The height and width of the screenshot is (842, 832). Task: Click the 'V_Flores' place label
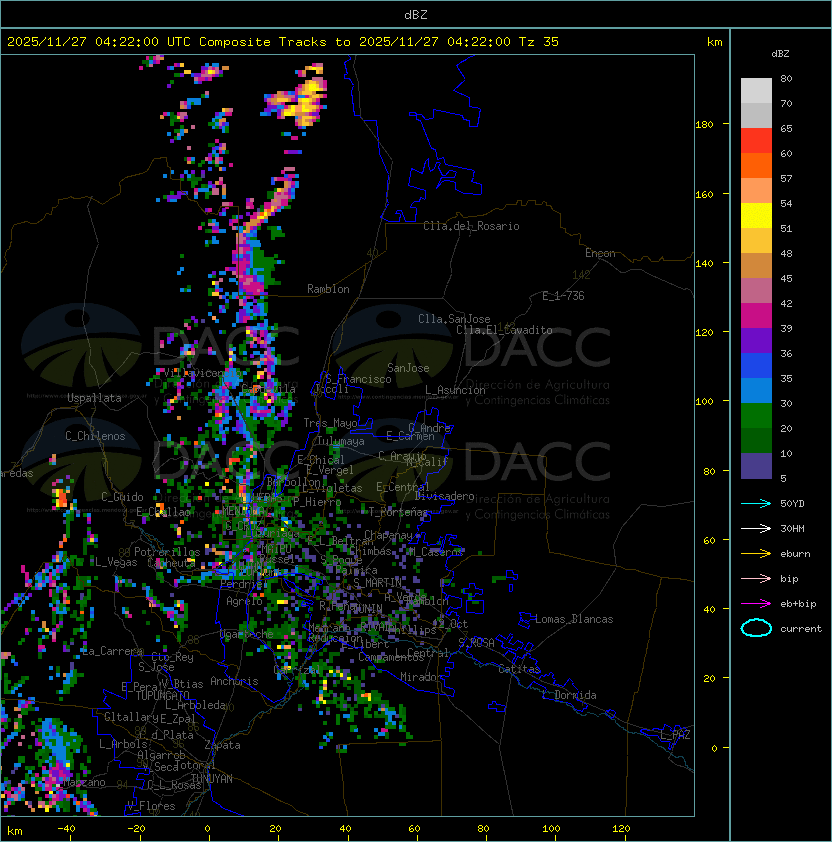[151, 806]
